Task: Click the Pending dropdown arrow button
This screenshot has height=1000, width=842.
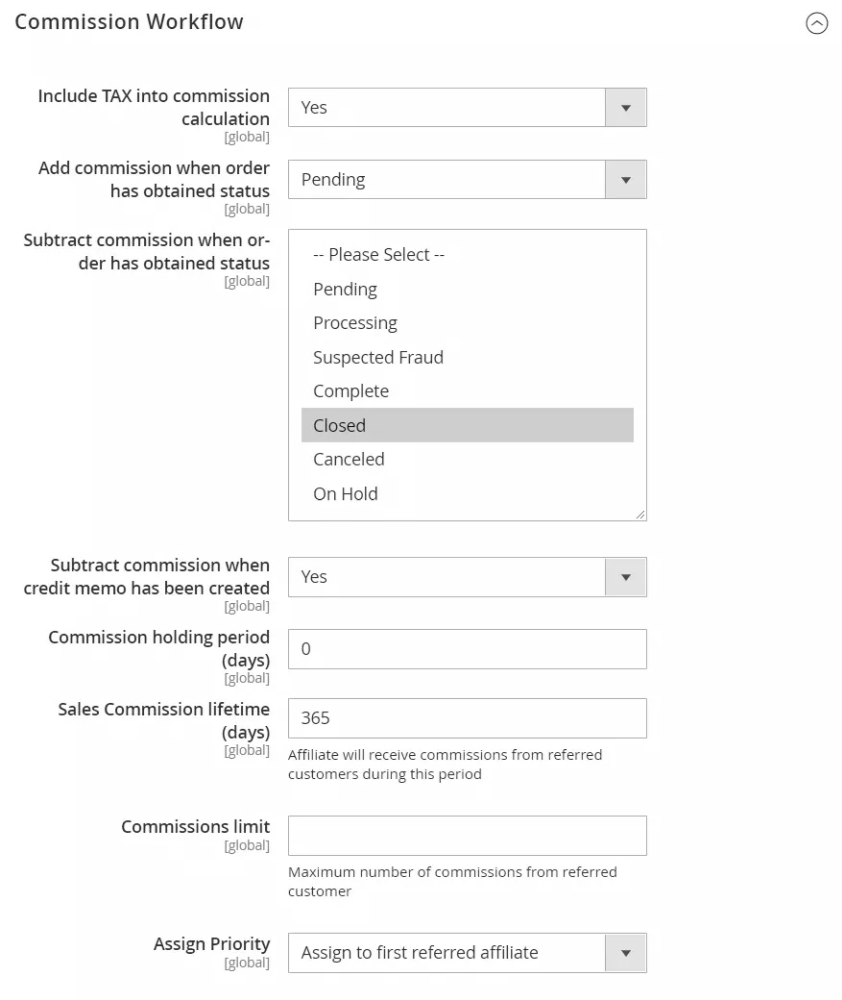Action: pos(626,179)
